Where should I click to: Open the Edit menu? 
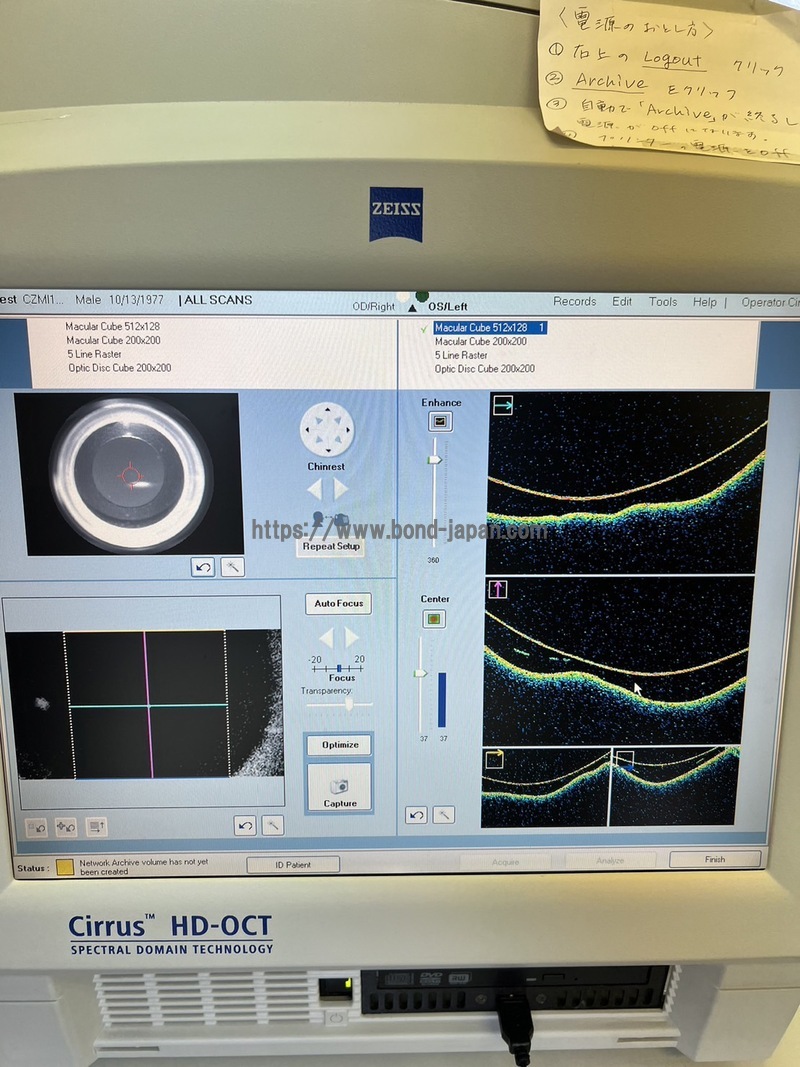coord(622,301)
